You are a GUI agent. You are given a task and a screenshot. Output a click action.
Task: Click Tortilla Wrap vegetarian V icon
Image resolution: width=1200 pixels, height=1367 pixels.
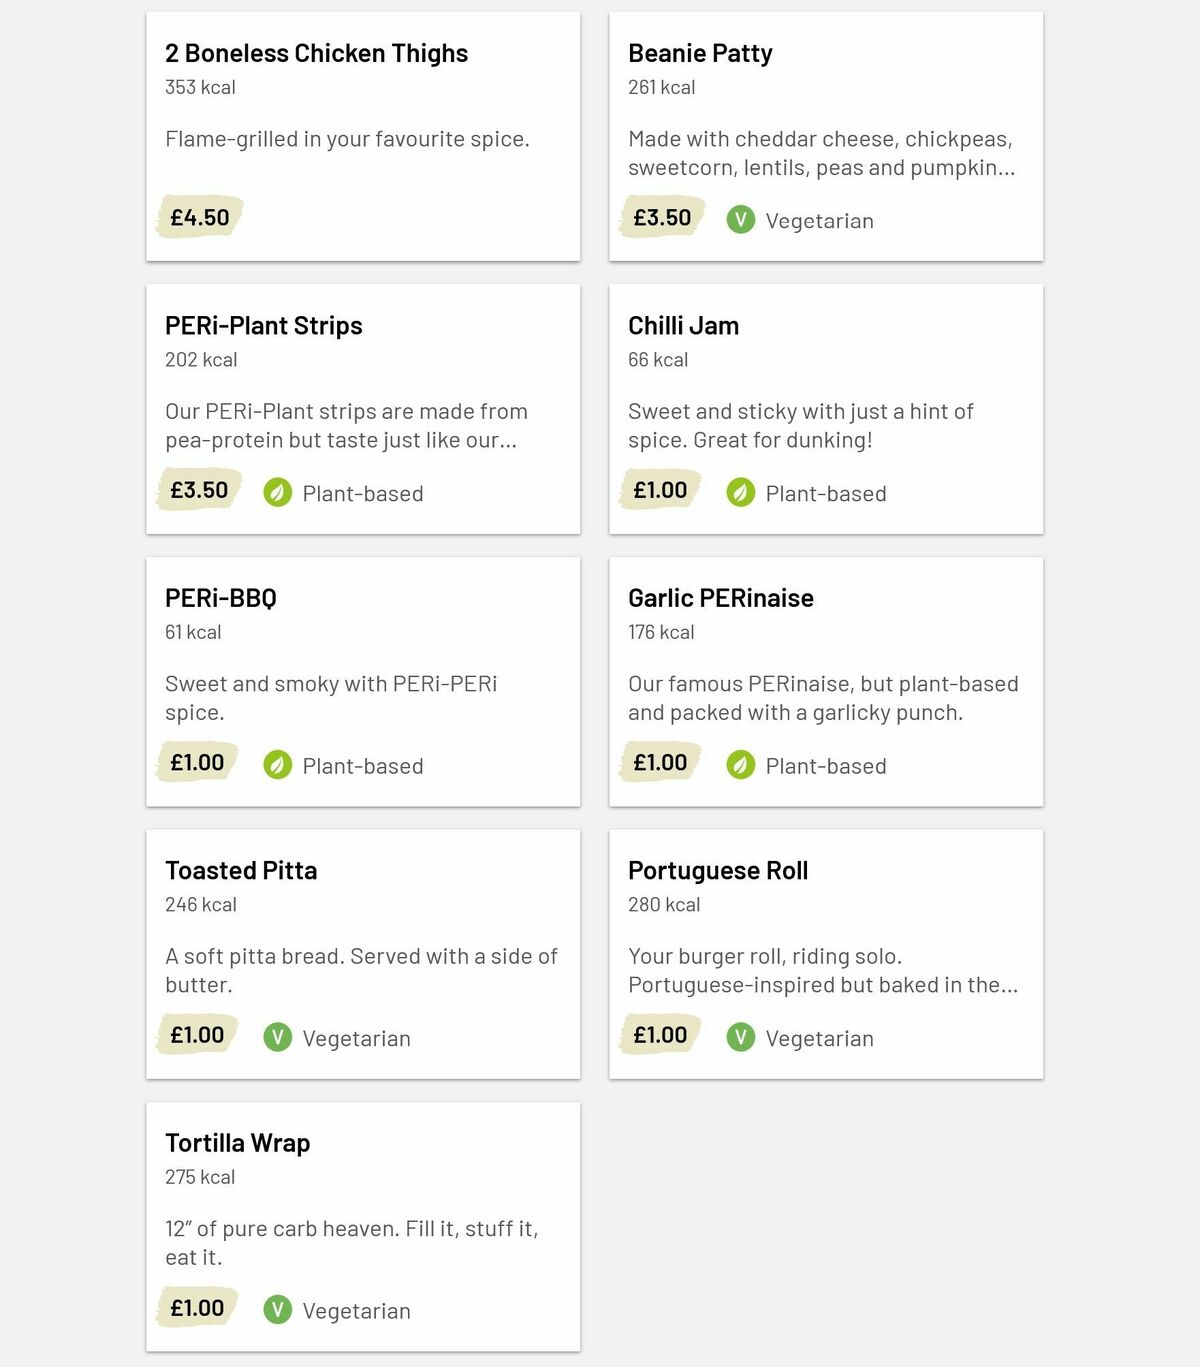(277, 1310)
